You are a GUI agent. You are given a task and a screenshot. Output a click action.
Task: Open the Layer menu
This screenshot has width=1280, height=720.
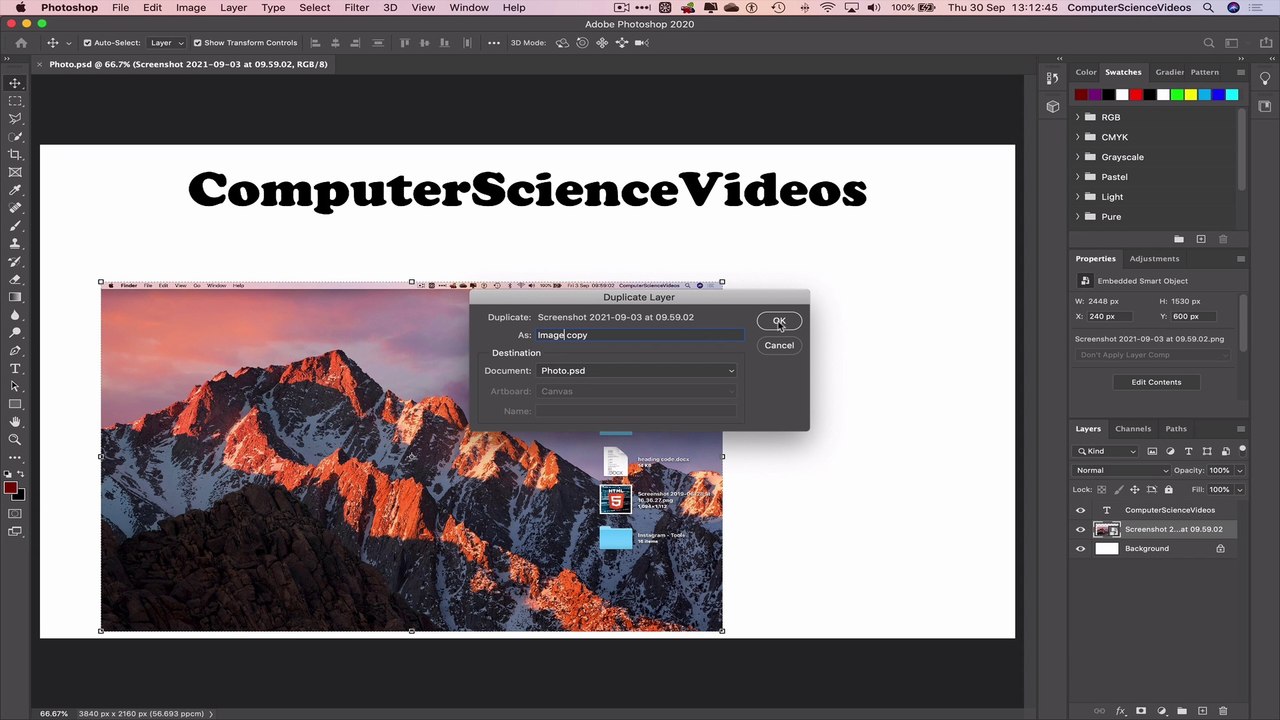point(233,8)
